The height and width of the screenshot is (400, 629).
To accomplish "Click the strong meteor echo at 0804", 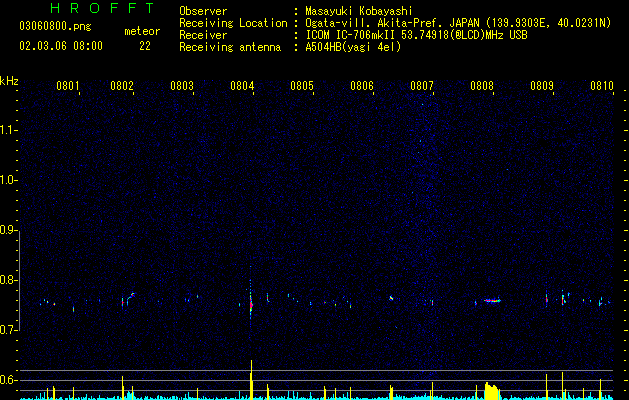I will (x=251, y=299).
